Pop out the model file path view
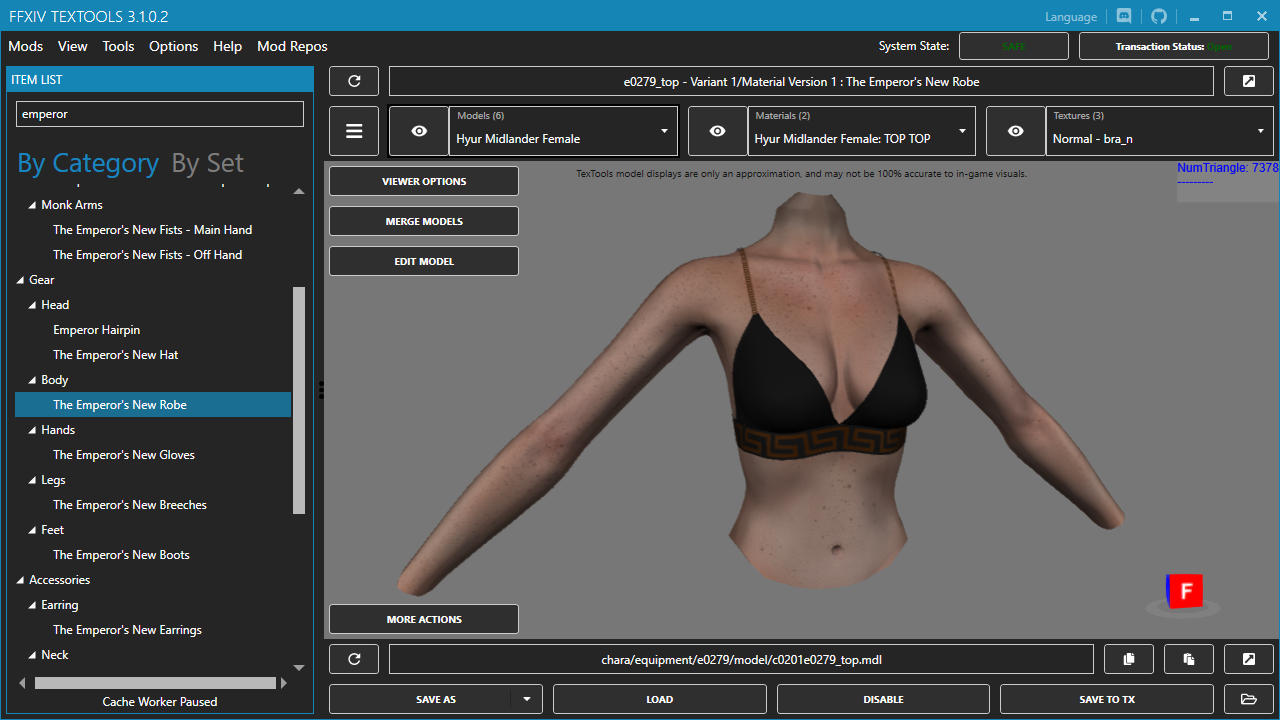 pyautogui.click(x=1249, y=659)
